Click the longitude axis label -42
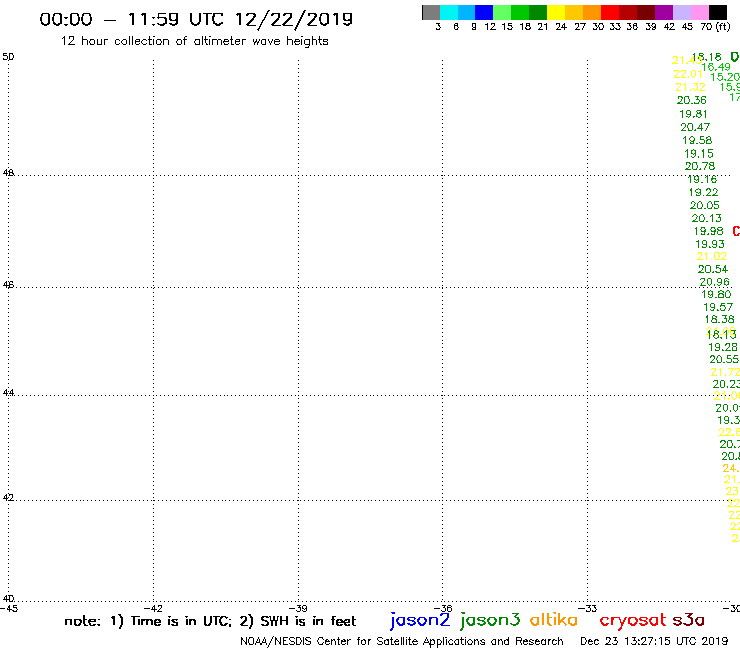Image resolution: width=740 pixels, height=650 pixels. pos(154,608)
